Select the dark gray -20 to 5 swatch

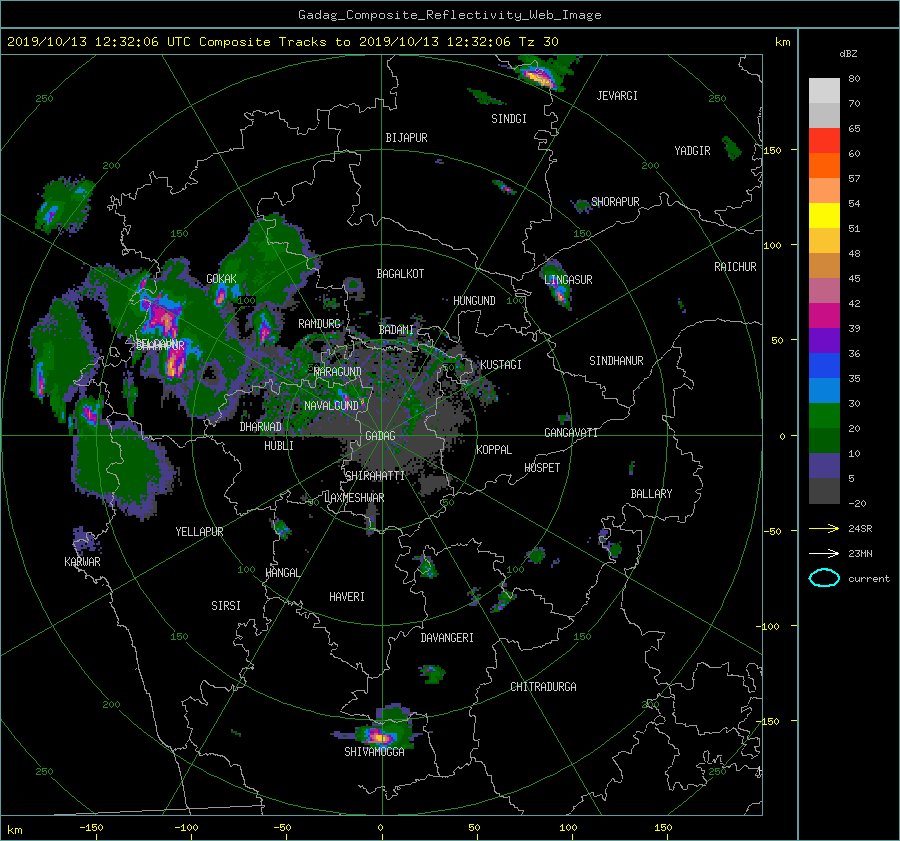(x=824, y=491)
